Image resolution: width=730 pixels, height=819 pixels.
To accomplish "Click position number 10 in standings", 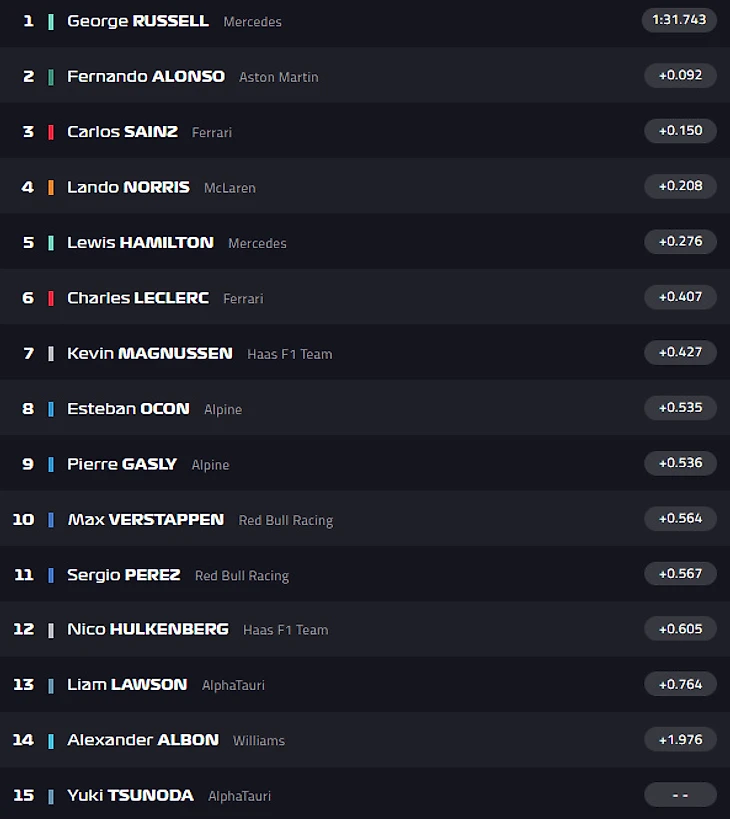I will [23, 519].
